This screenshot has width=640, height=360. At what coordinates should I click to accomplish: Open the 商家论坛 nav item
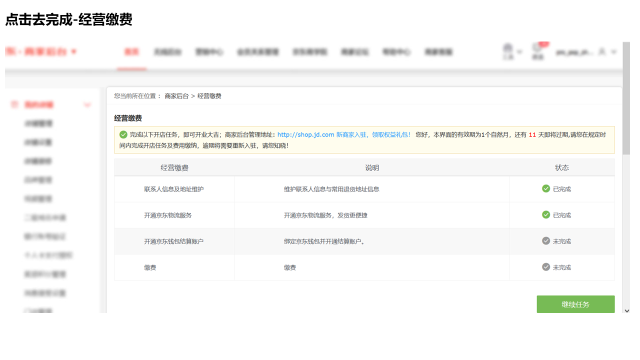355,52
